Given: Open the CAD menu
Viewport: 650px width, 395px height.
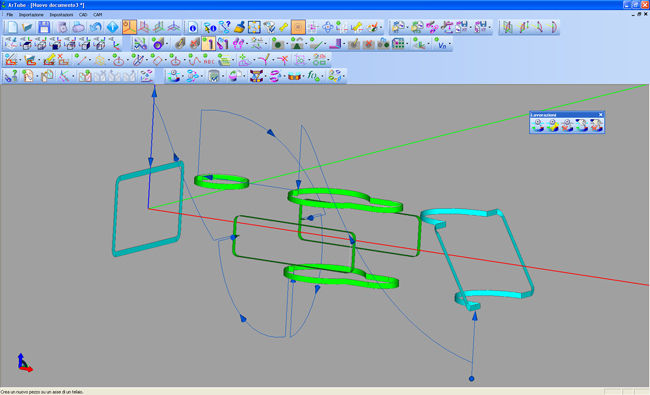Looking at the screenshot, I should click(83, 15).
